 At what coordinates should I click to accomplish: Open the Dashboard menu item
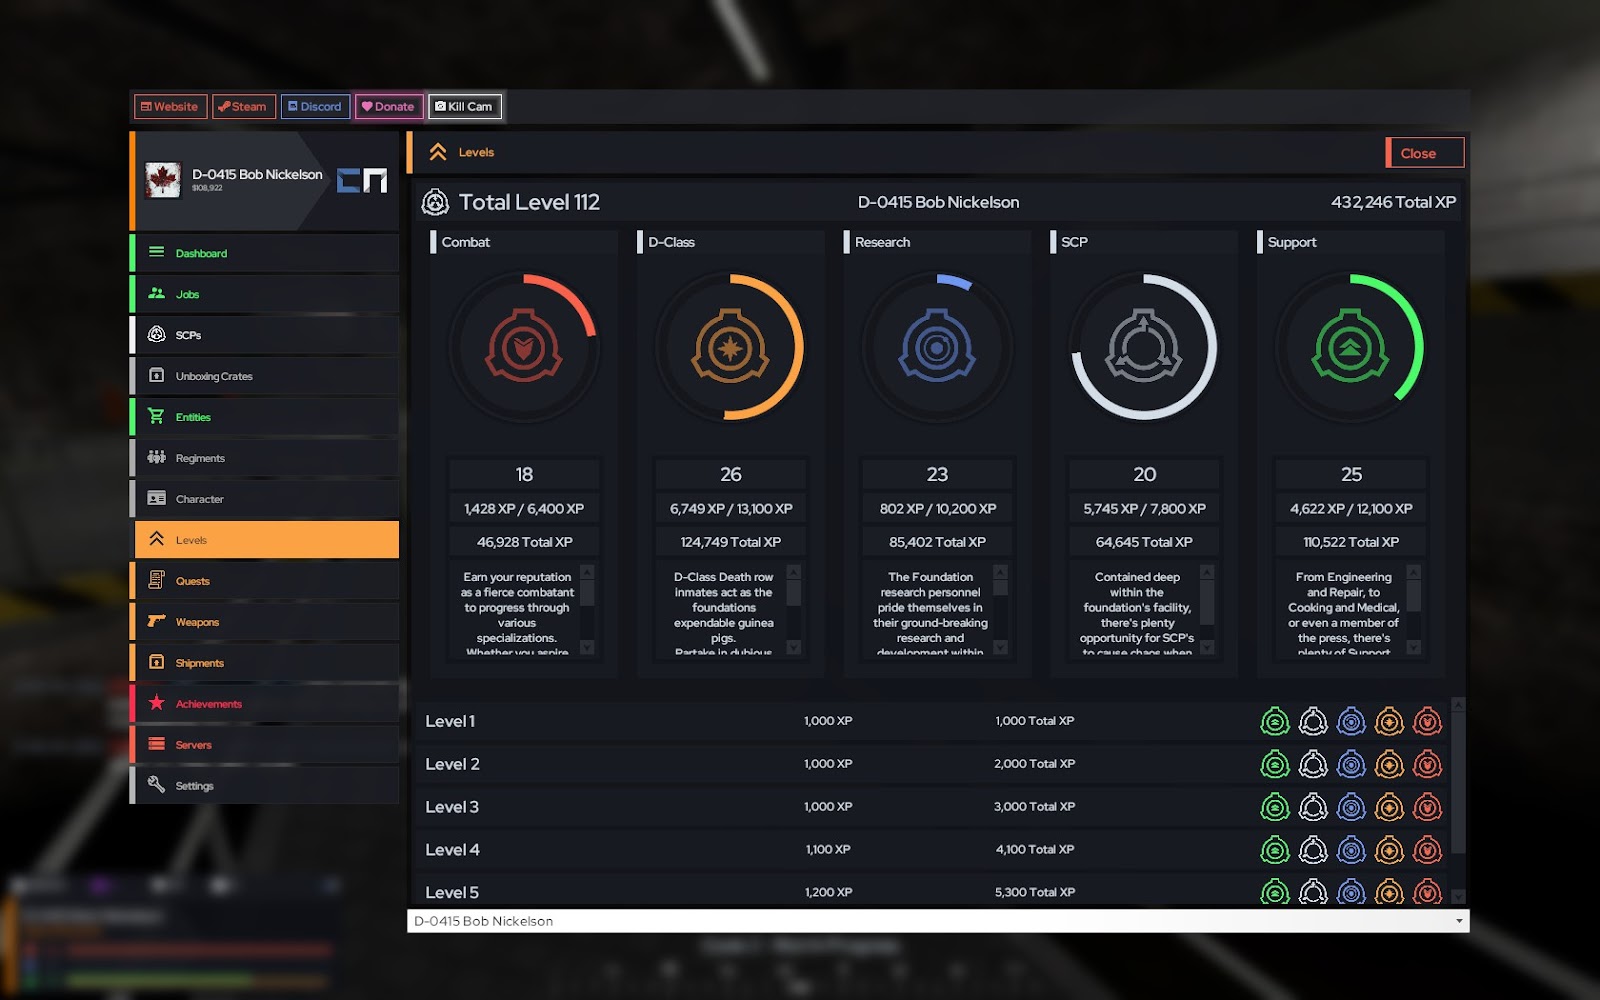point(266,253)
